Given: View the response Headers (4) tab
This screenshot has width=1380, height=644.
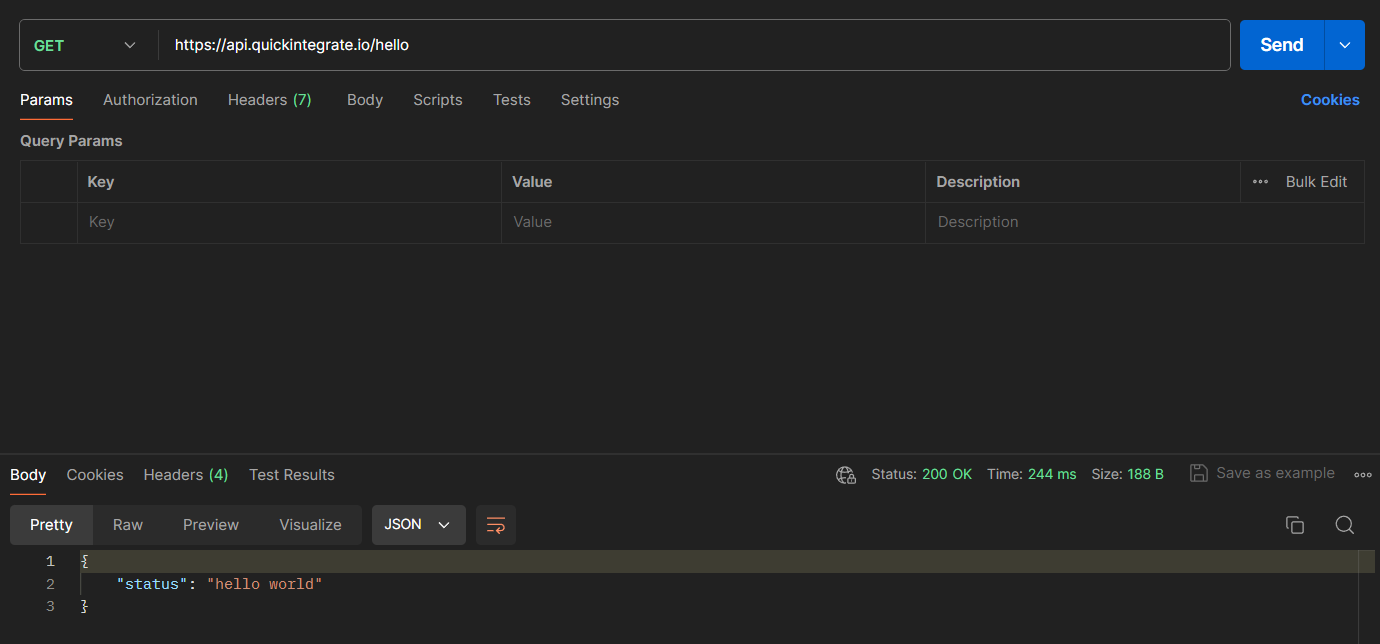Looking at the screenshot, I should pos(186,475).
